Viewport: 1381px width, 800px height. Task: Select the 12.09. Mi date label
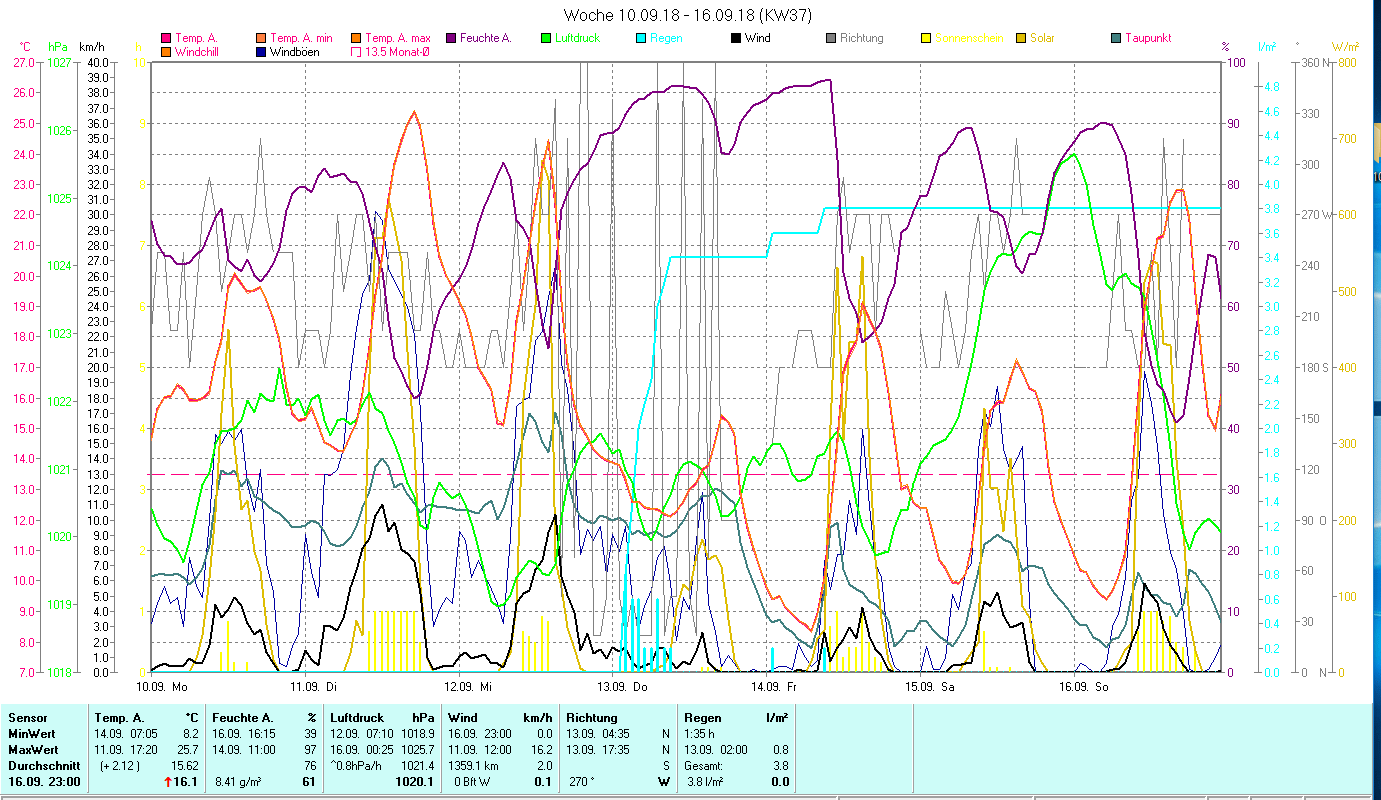(x=468, y=687)
